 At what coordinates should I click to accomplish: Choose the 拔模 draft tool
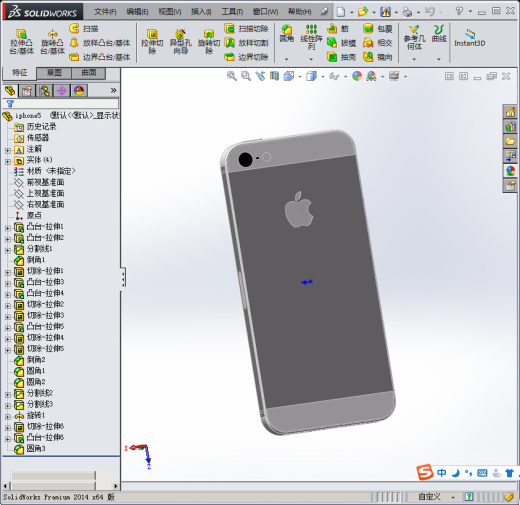click(x=341, y=43)
